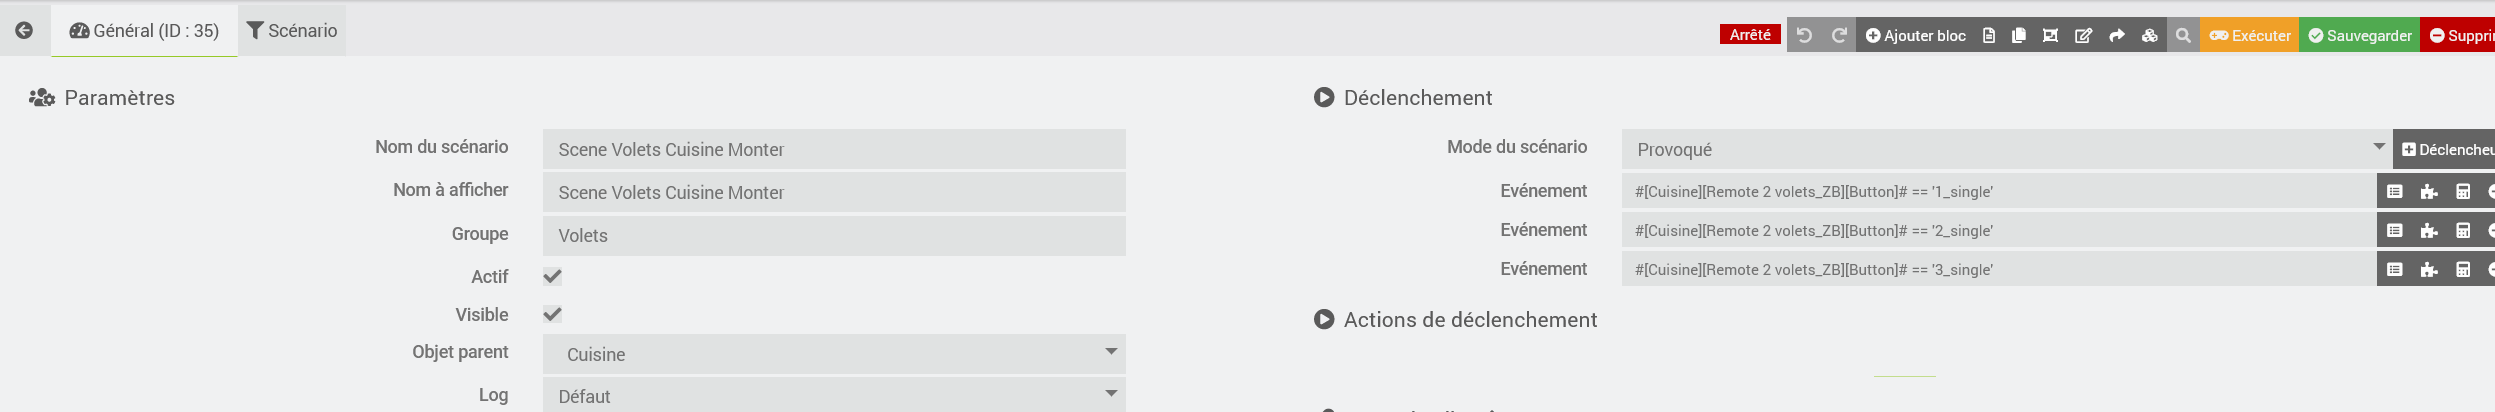The image size is (2495, 412).
Task: Click the copy scenario icon
Action: tap(2019, 36)
